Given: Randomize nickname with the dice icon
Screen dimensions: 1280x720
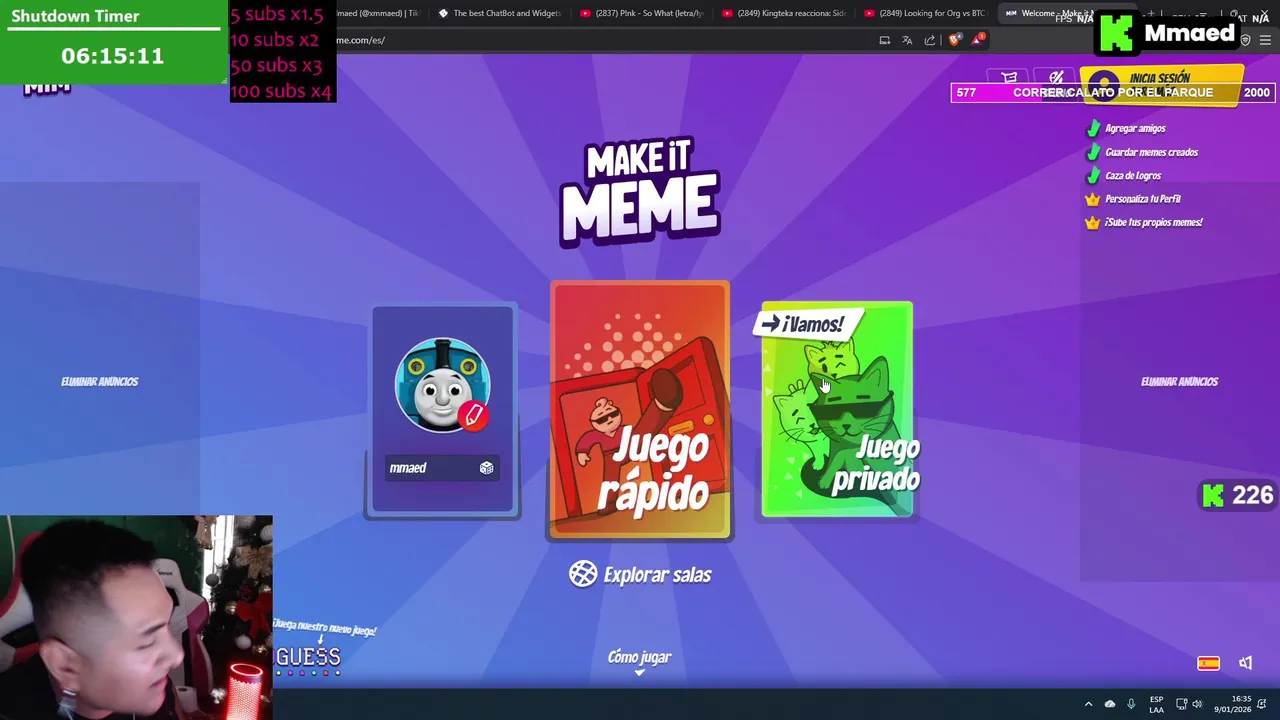Looking at the screenshot, I should point(486,468).
